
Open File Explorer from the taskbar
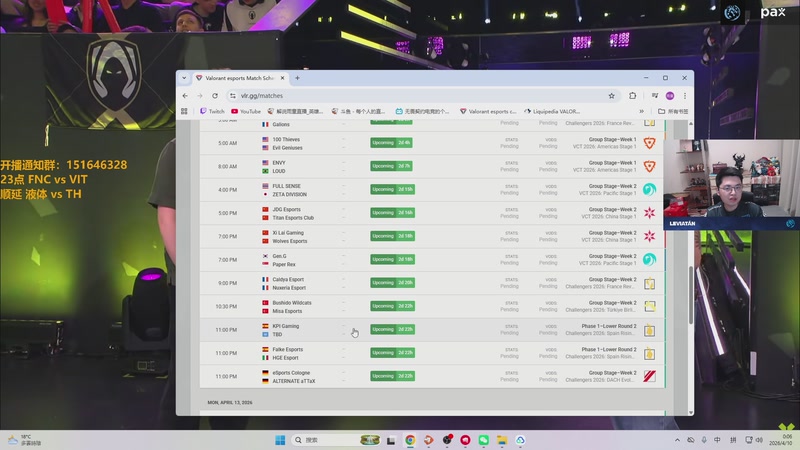pos(502,440)
